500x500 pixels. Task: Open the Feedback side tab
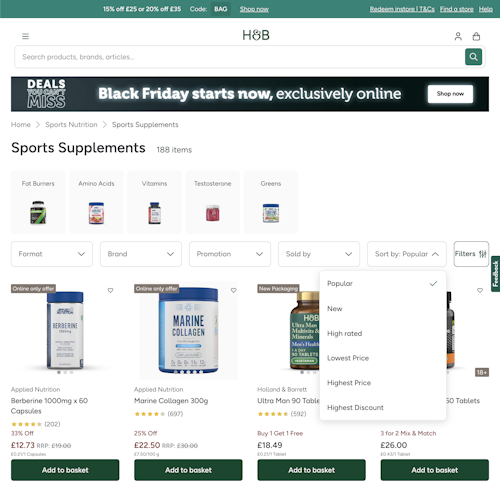pos(495,274)
